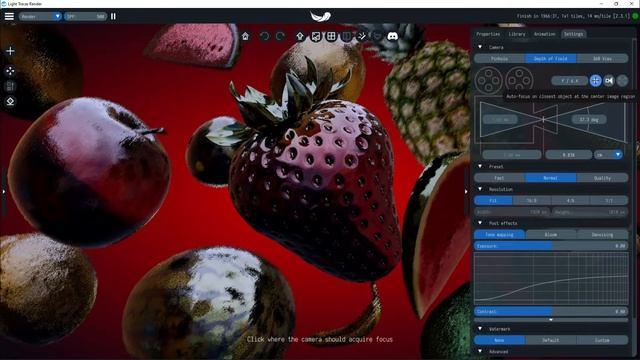Click the Width resolution field
Screen dimensions: 640x360
pyautogui.click(x=512, y=212)
